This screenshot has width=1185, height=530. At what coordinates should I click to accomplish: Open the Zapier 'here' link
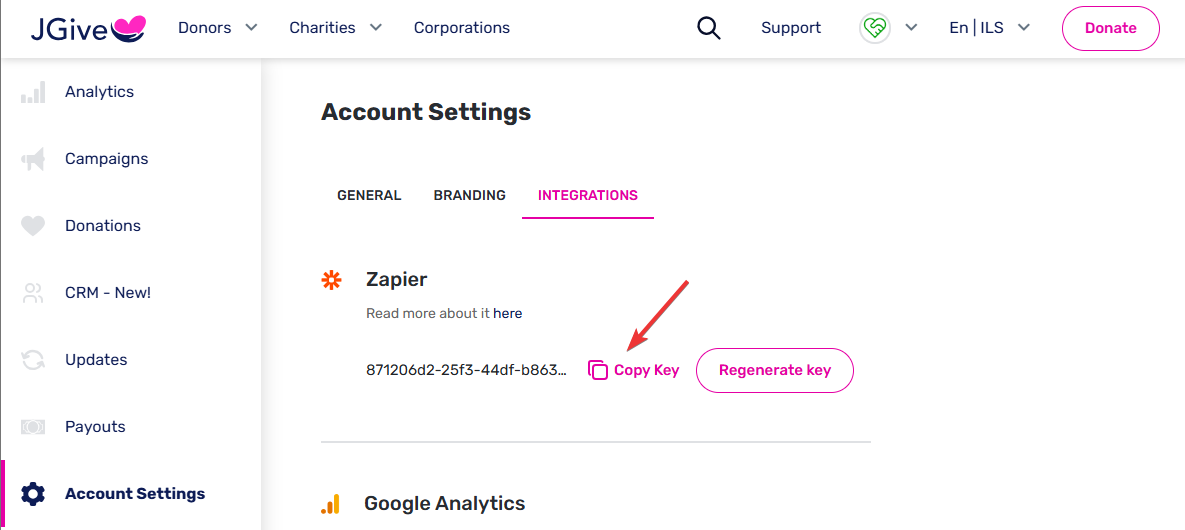click(x=507, y=313)
